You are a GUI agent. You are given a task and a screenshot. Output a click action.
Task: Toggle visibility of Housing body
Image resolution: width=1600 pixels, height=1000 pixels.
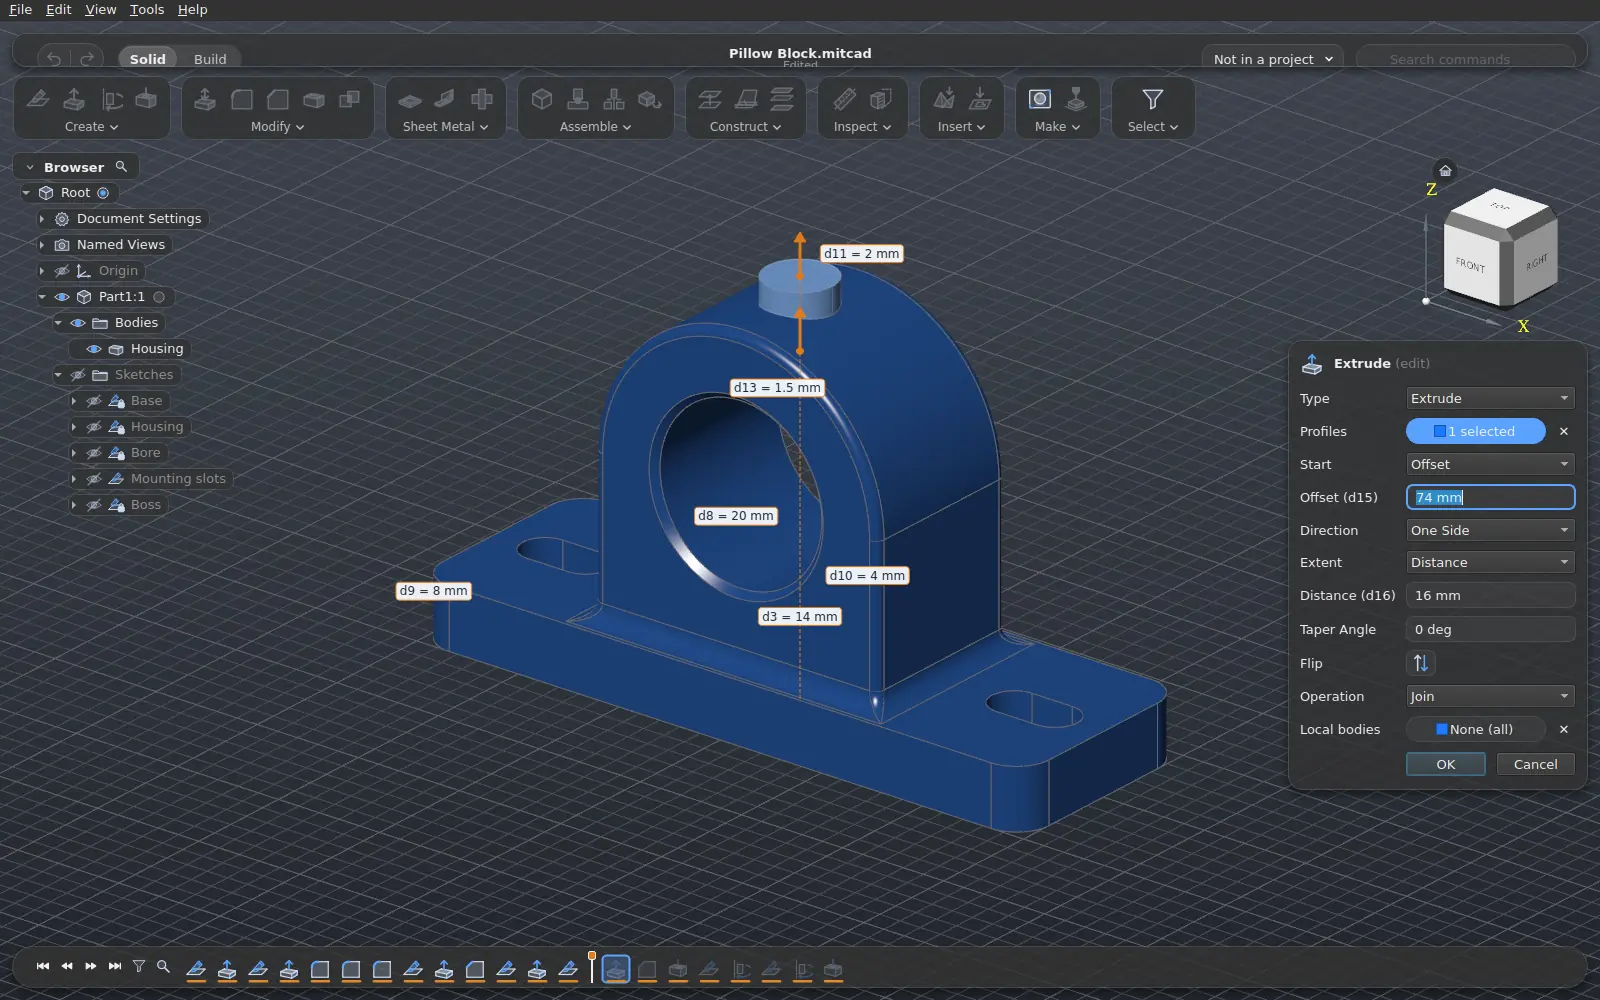click(94, 349)
